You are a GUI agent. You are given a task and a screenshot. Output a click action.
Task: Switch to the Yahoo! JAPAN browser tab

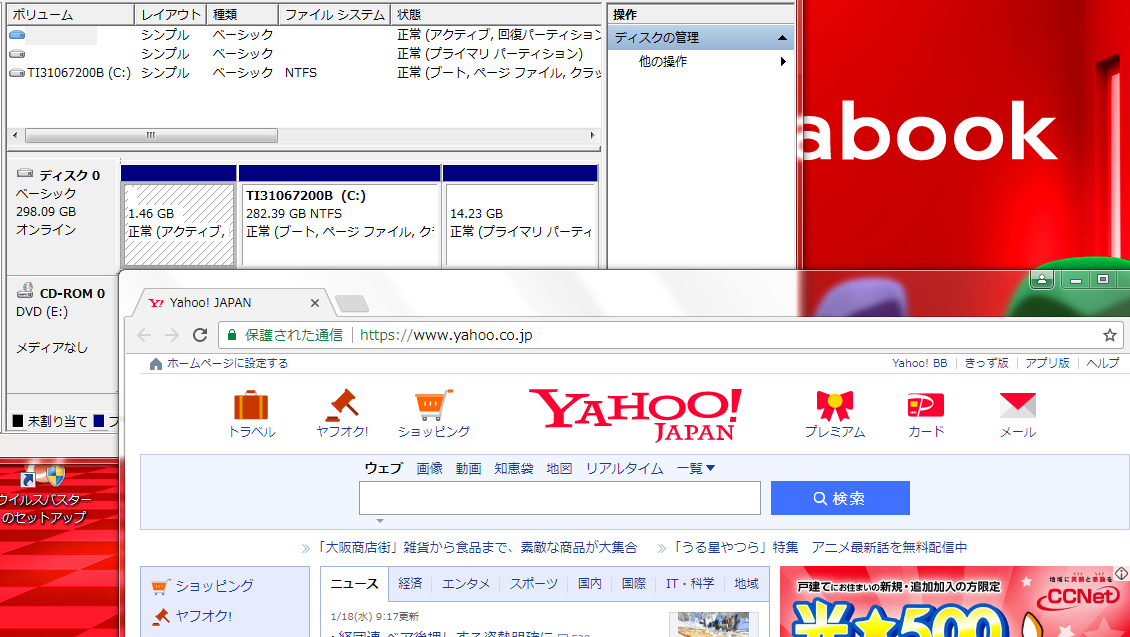coord(231,303)
